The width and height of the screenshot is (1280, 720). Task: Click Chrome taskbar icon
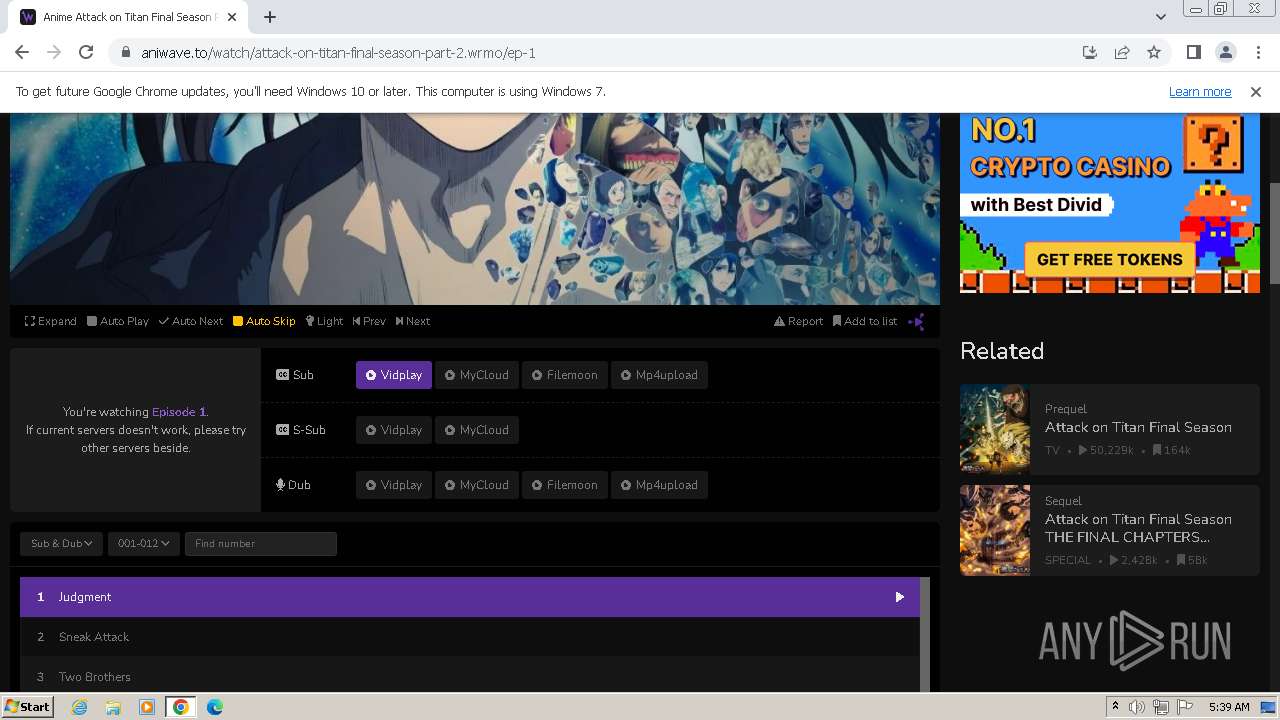tap(181, 707)
